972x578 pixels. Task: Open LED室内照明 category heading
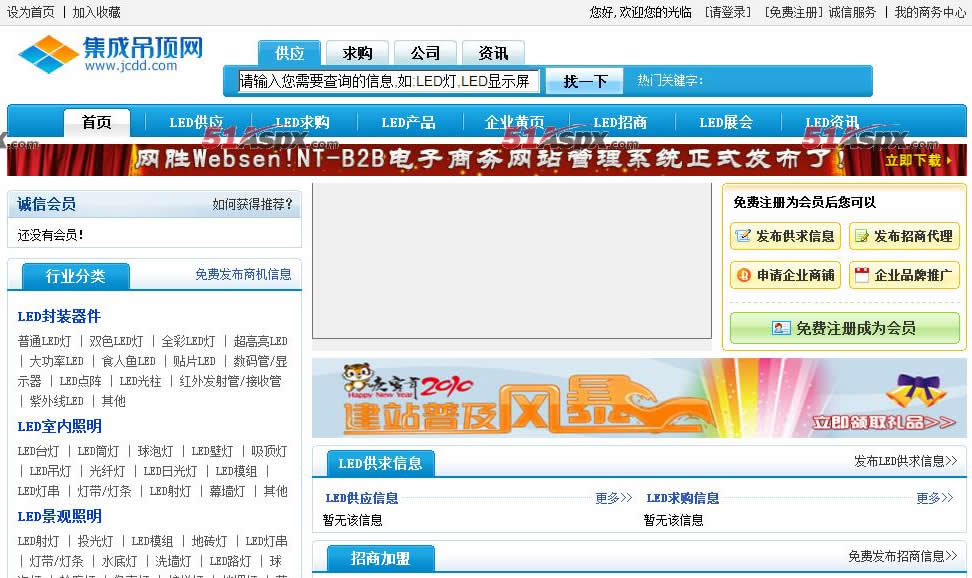click(x=60, y=427)
